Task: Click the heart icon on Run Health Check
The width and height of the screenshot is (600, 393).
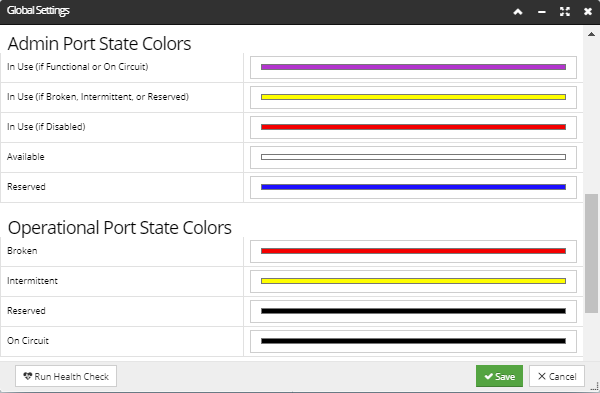Action: coord(28,376)
